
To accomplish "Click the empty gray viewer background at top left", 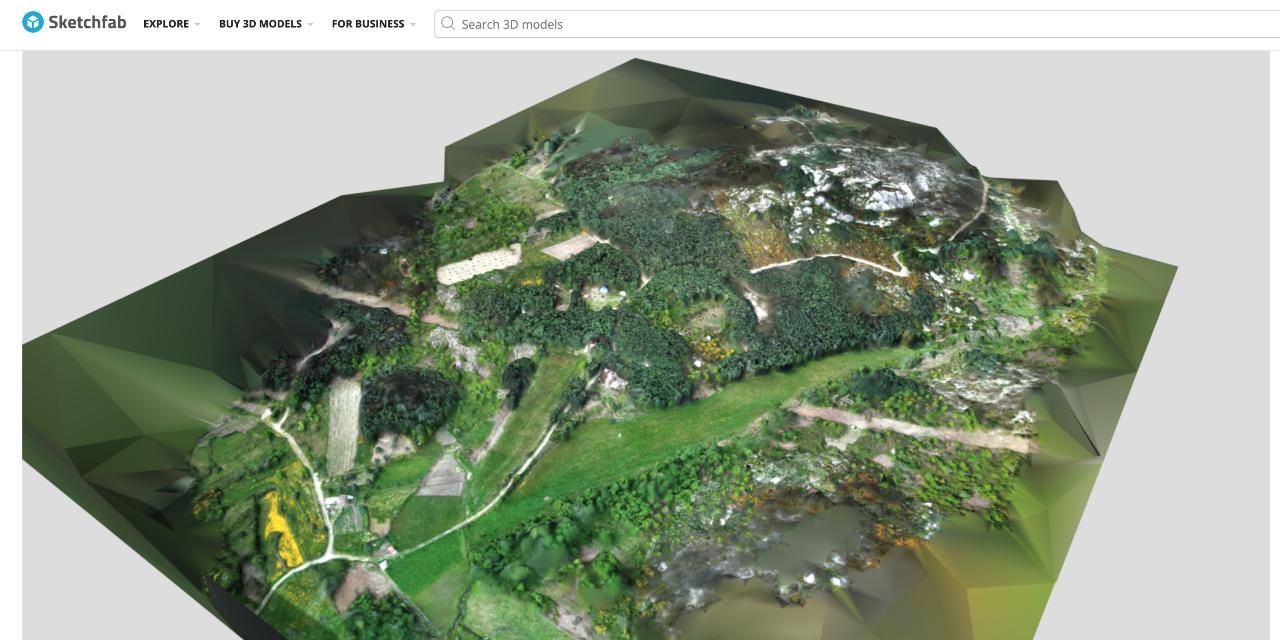I will (x=200, y=120).
